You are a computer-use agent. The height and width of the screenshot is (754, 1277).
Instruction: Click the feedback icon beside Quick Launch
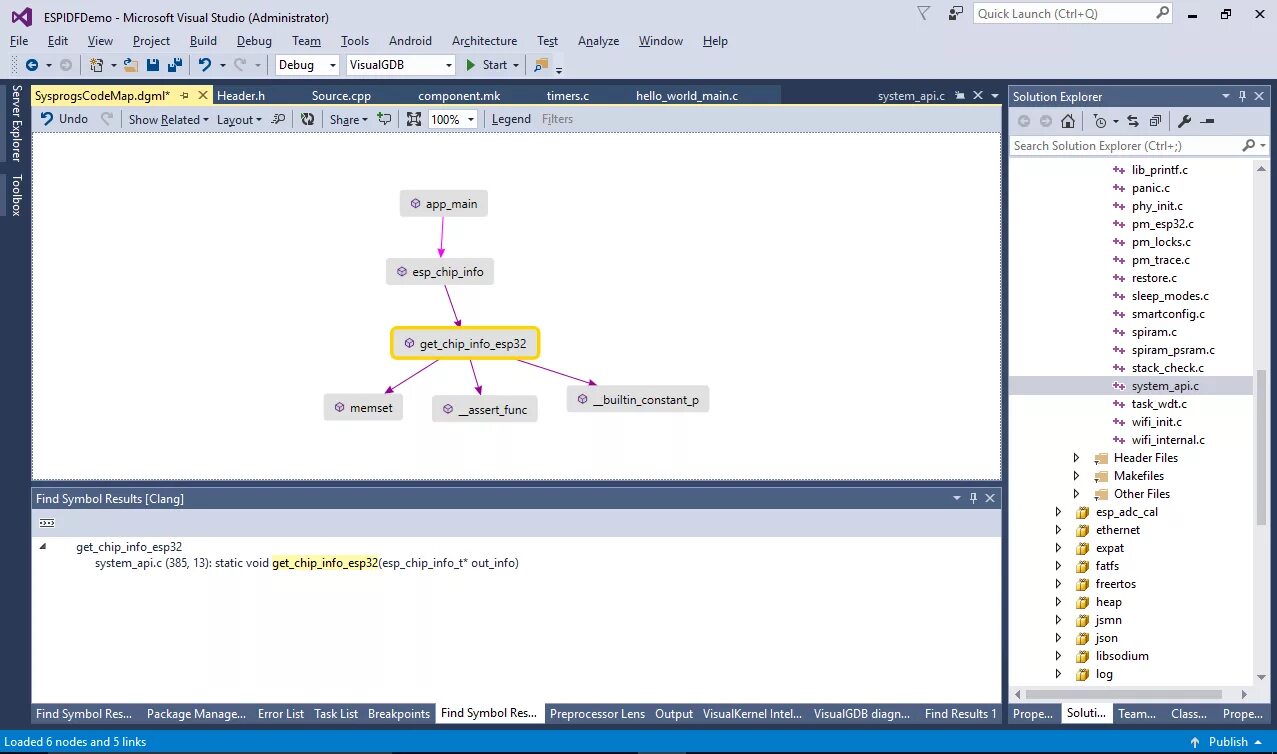[x=956, y=13]
